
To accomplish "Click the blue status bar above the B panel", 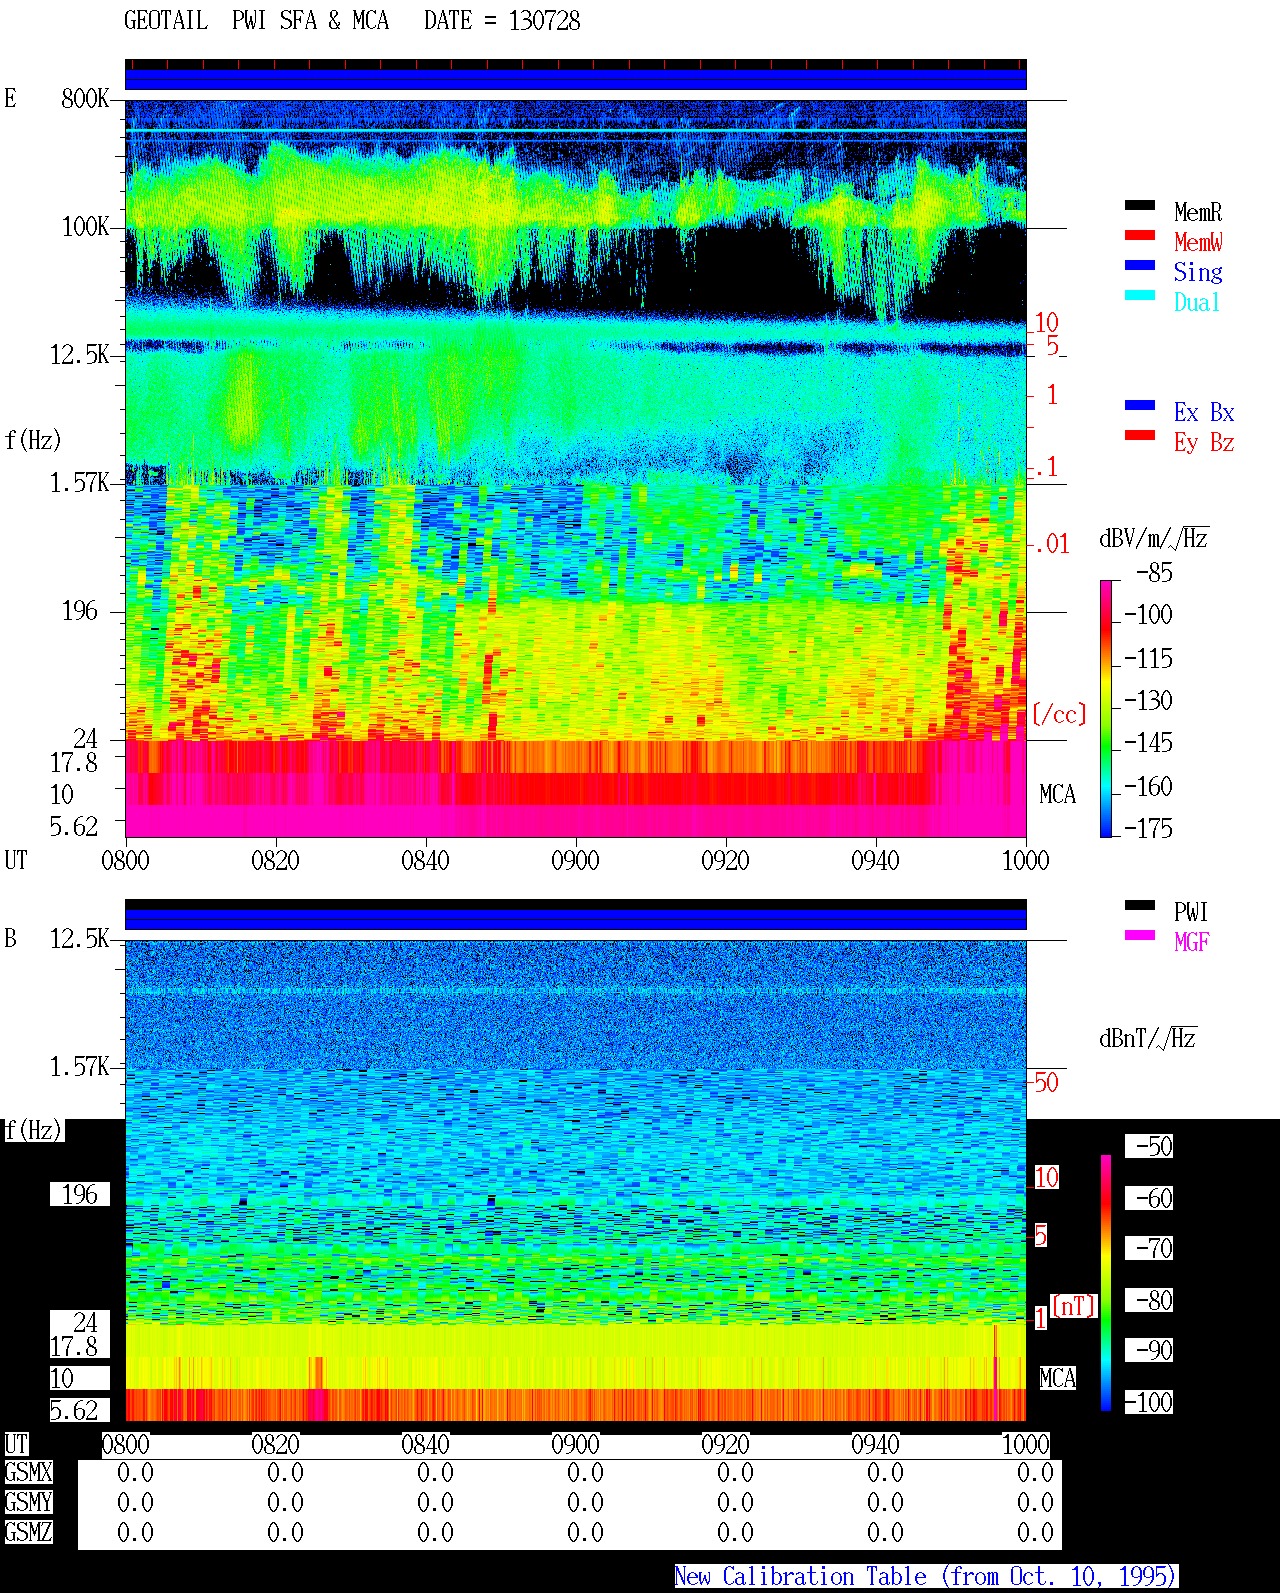I will [x=575, y=919].
